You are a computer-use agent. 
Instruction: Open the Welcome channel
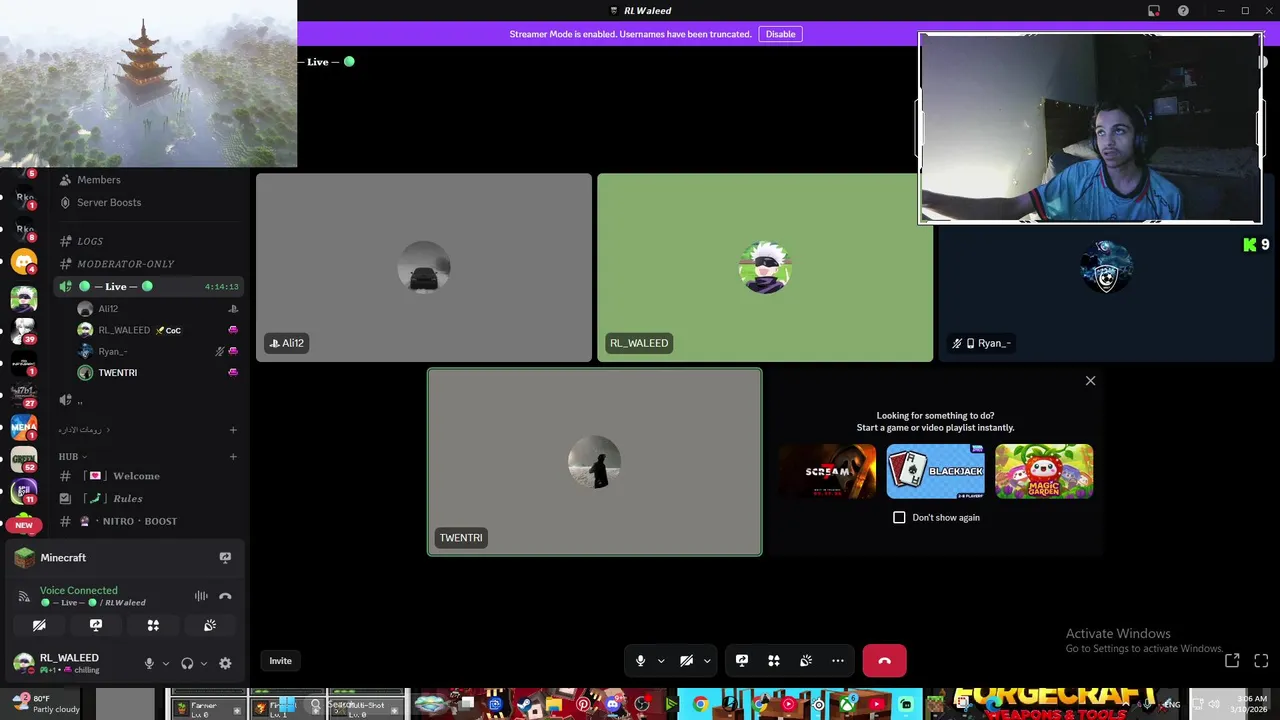tap(136, 476)
